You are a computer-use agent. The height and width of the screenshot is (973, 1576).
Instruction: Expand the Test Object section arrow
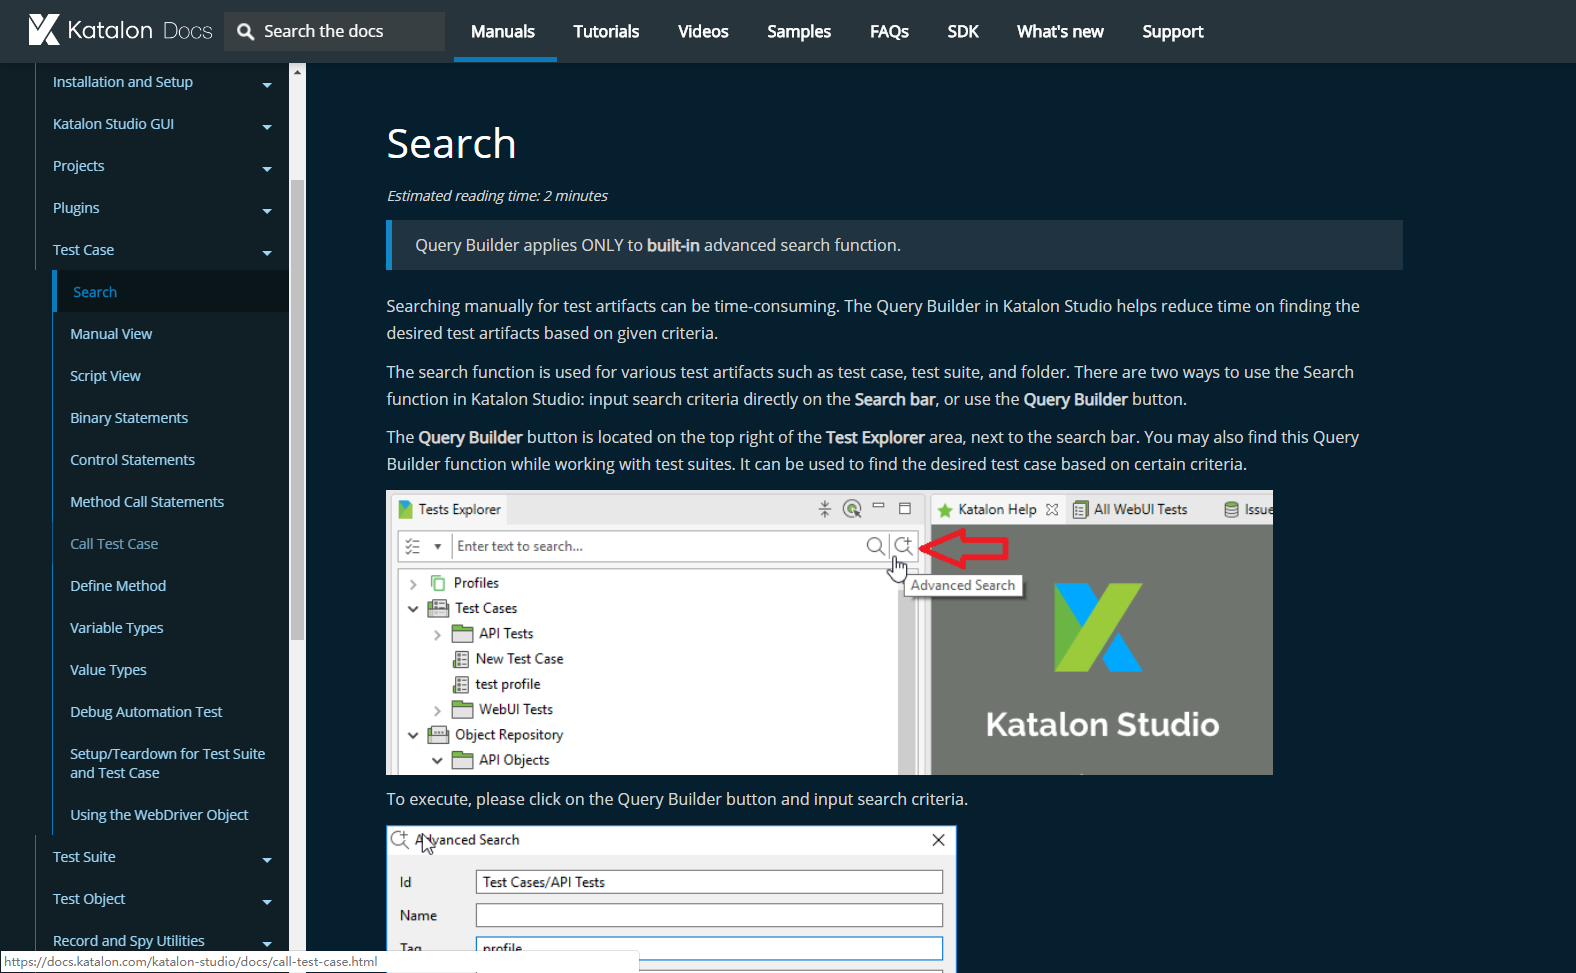(x=267, y=902)
